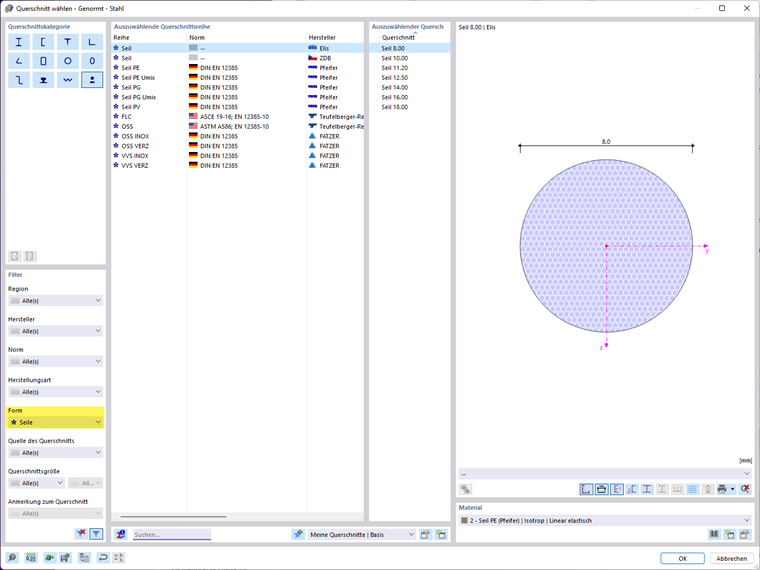Click the cart icon in bottom toolbar
The width and height of the screenshot is (760, 570).
[65, 557]
